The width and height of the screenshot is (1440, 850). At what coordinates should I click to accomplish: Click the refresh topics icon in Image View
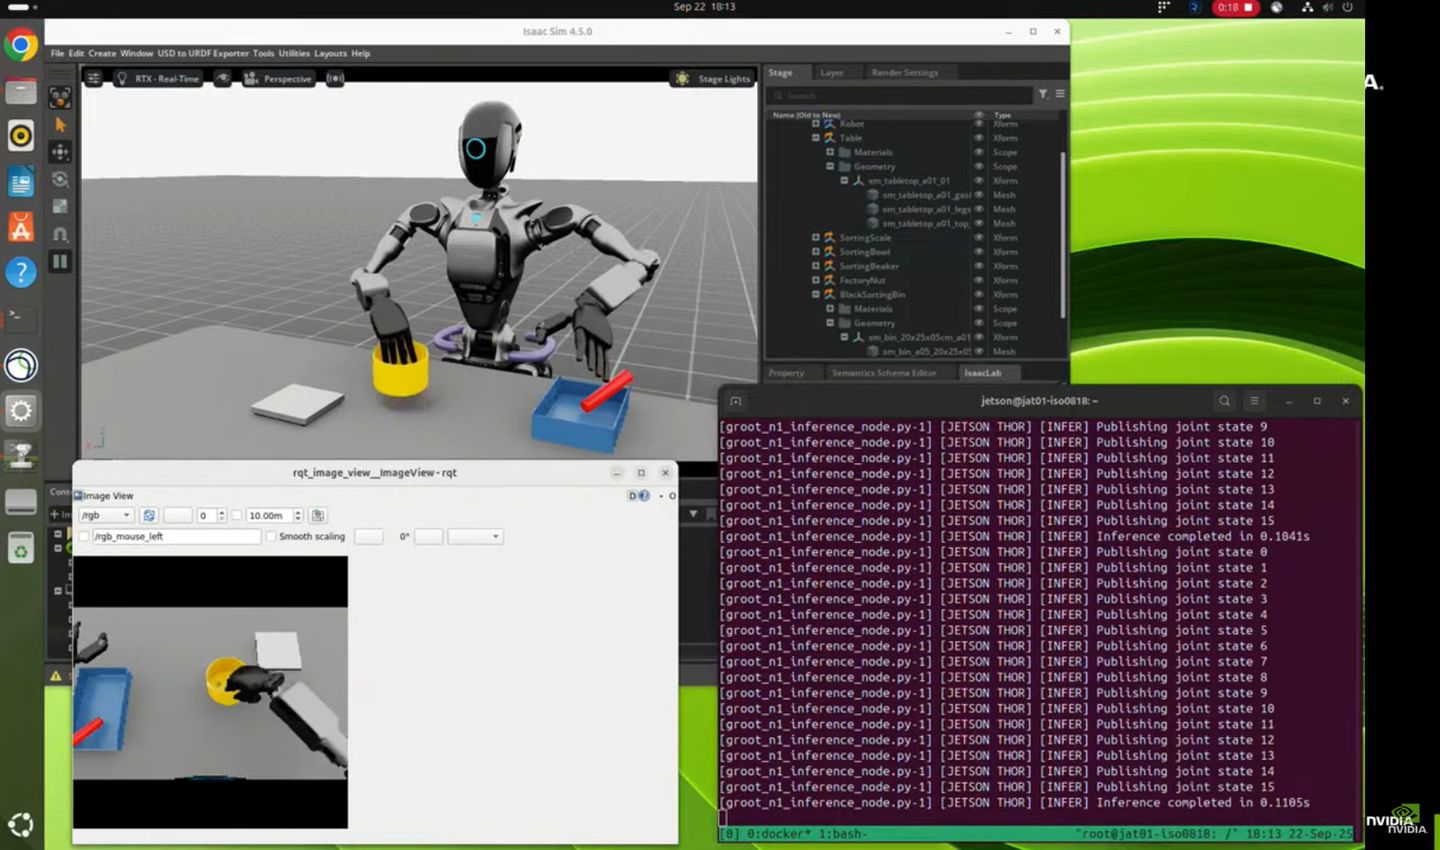pos(149,515)
